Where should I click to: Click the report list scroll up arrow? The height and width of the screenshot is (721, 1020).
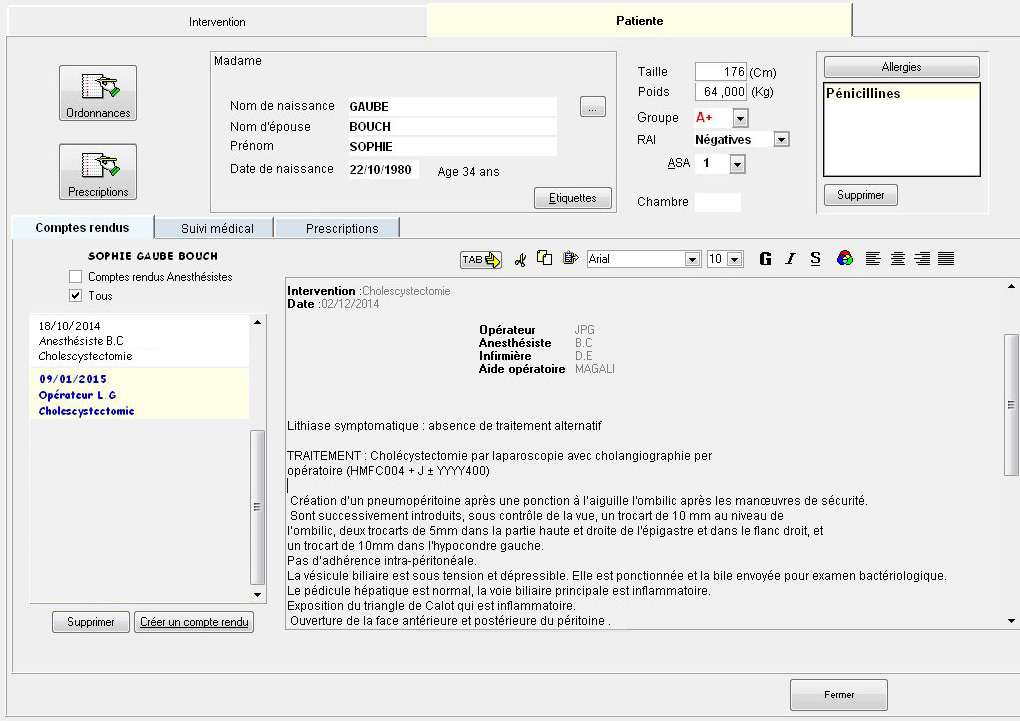[x=258, y=322]
